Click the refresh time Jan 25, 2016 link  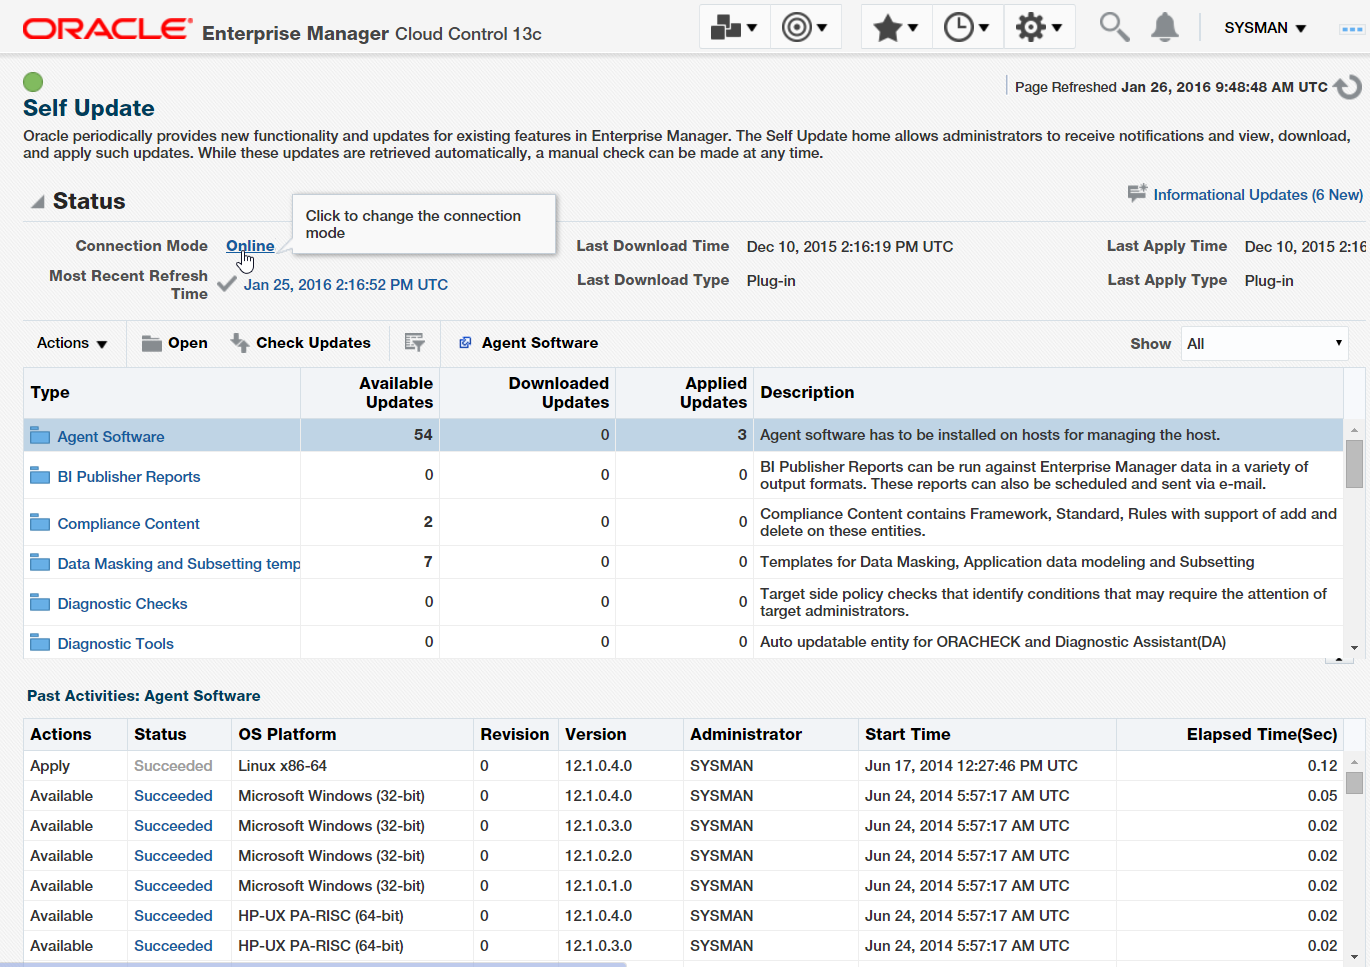(x=346, y=285)
